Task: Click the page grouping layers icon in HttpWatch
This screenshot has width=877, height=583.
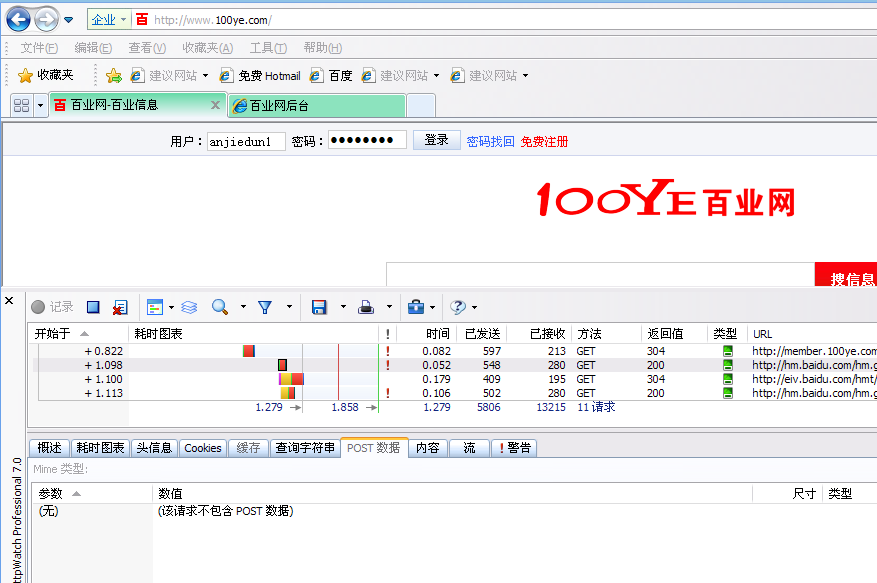Action: pyautogui.click(x=189, y=307)
